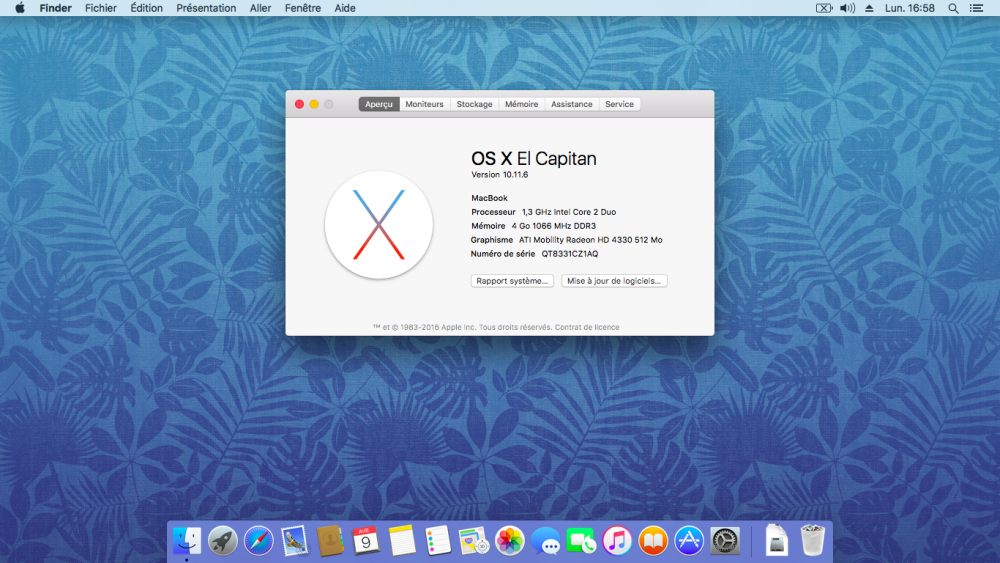Open iBooks orange book icon
Image resolution: width=1000 pixels, height=563 pixels.
[653, 541]
